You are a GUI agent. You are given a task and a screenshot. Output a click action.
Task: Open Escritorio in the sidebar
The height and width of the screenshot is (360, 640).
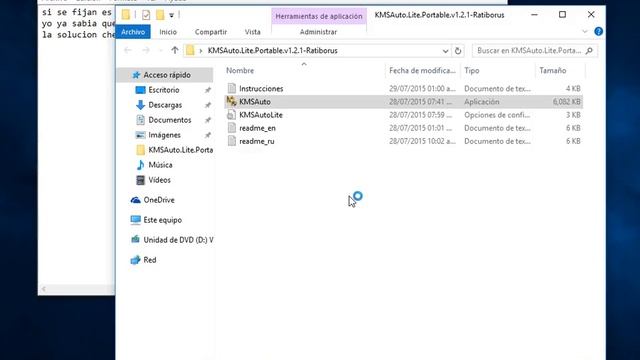click(x=164, y=90)
